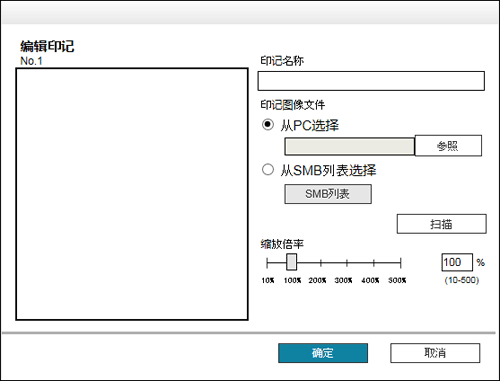This screenshot has width=500, height=381.
Task: Click the 印记名称 text input field
Action: 371,81
